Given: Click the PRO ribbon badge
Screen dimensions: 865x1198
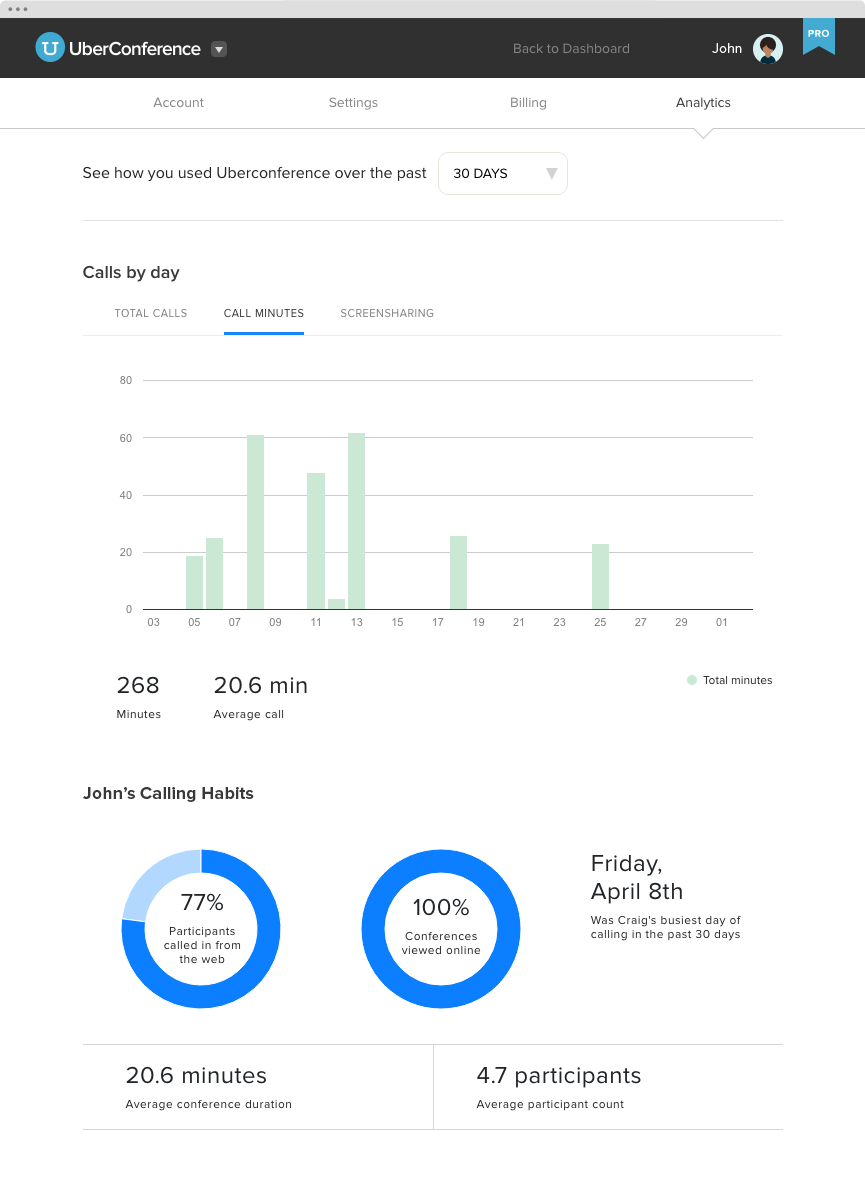Looking at the screenshot, I should click(818, 35).
